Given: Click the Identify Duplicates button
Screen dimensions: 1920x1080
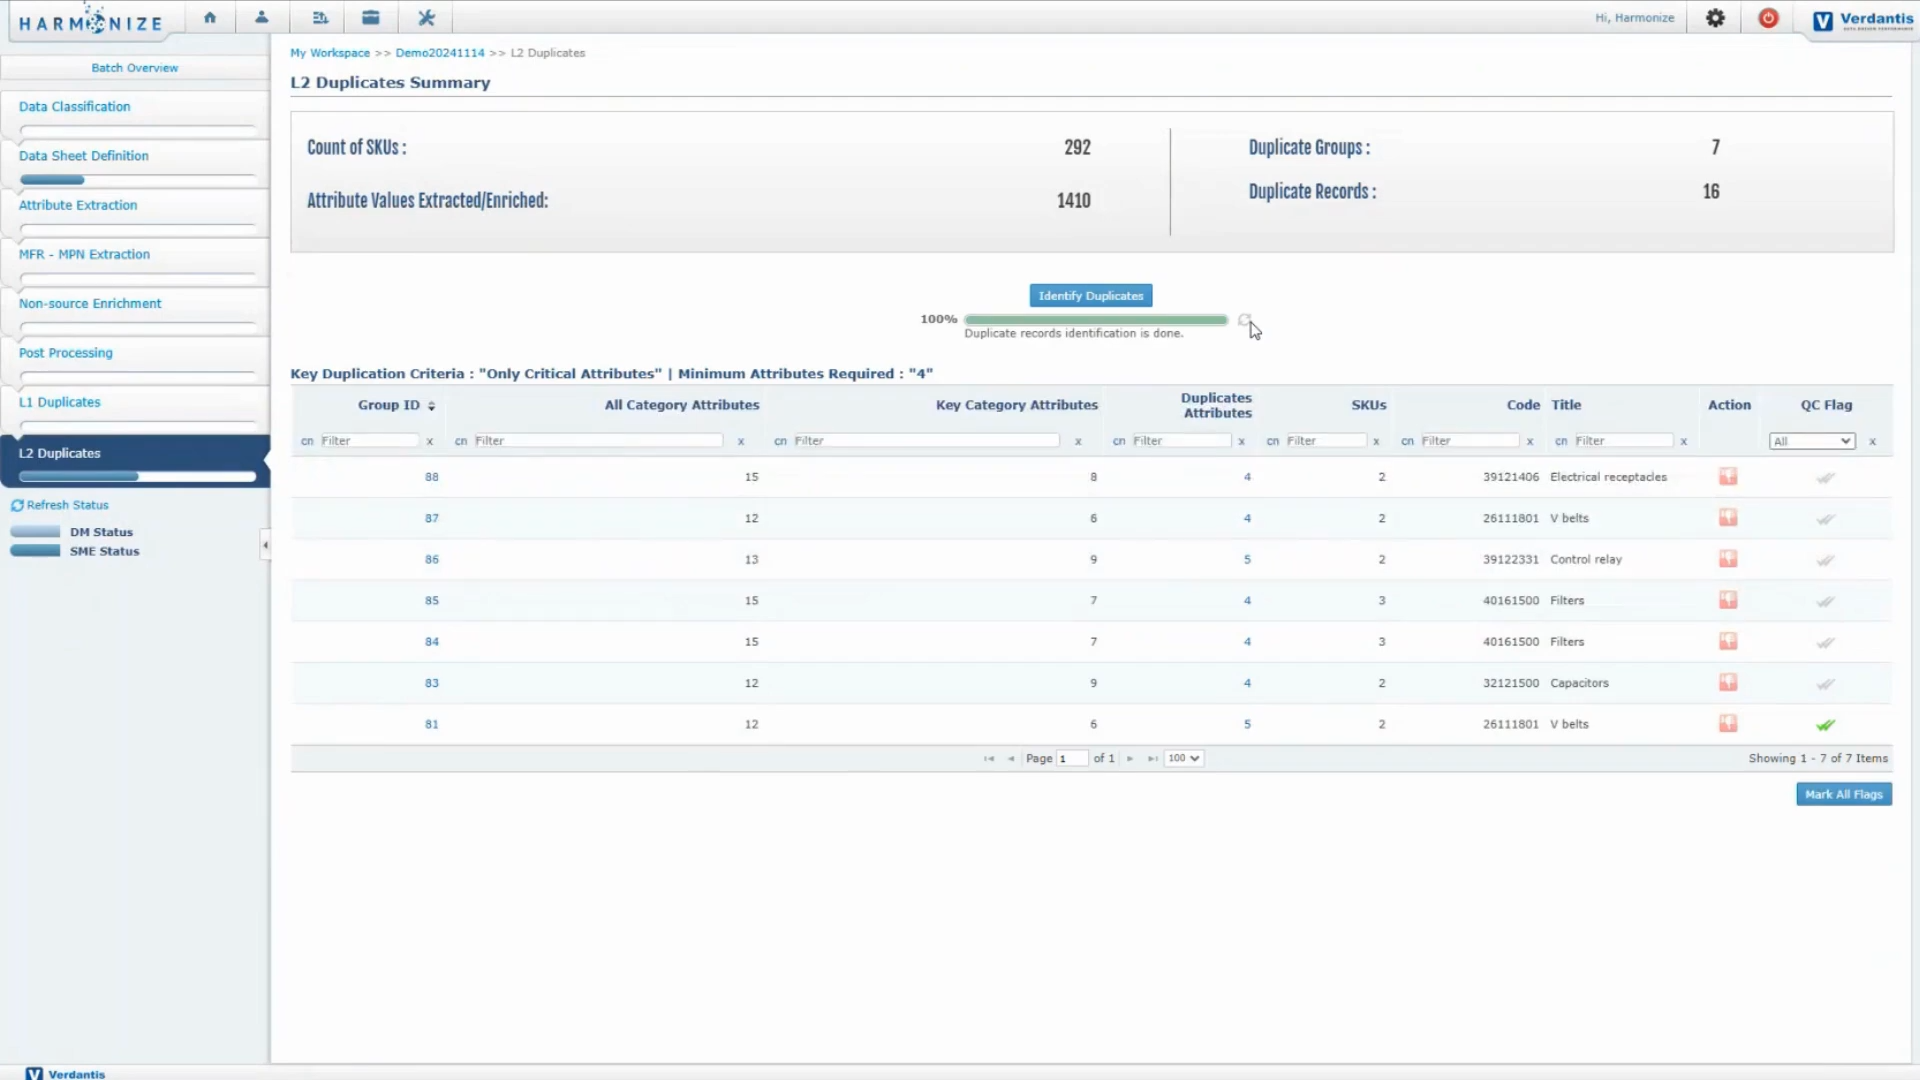Looking at the screenshot, I should [1090, 295].
